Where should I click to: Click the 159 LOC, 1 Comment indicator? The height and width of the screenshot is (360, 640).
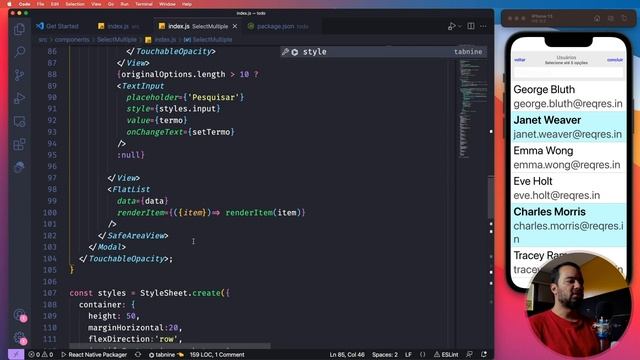tap(217, 355)
